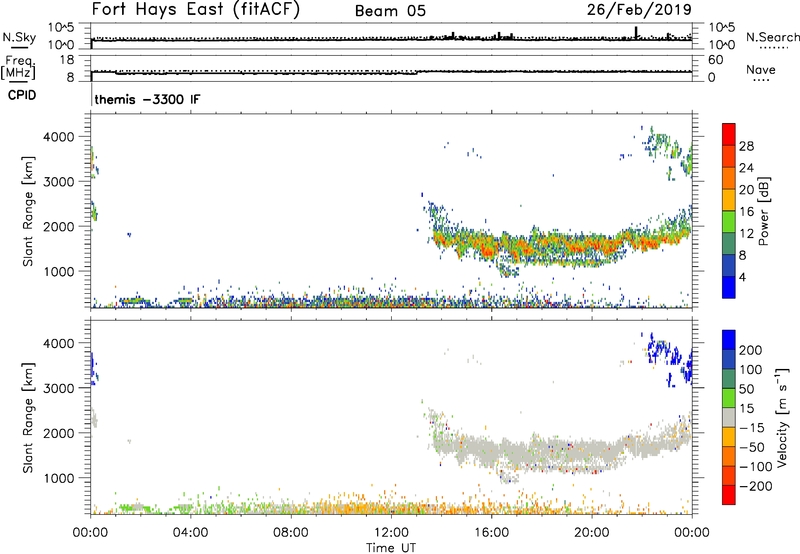Click the 'Freq. [MHz]' axis label
This screenshot has height=554, width=800.
pos(19,67)
